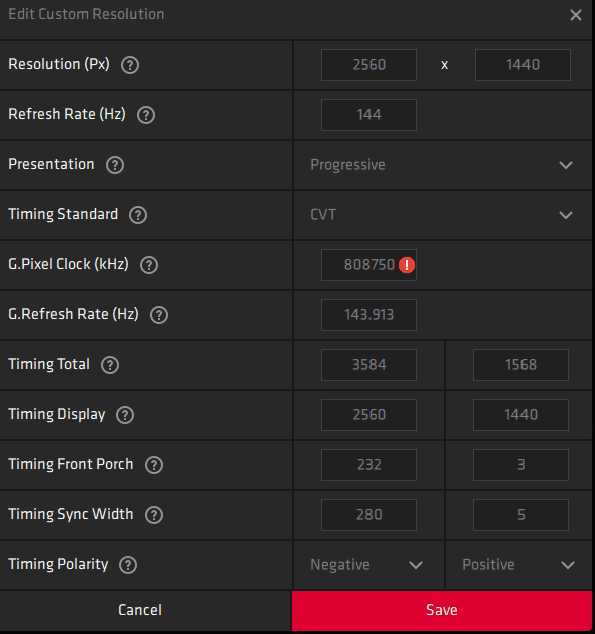Open the Timing Standard CVT dropdown
The height and width of the screenshot is (634, 595).
[443, 215]
